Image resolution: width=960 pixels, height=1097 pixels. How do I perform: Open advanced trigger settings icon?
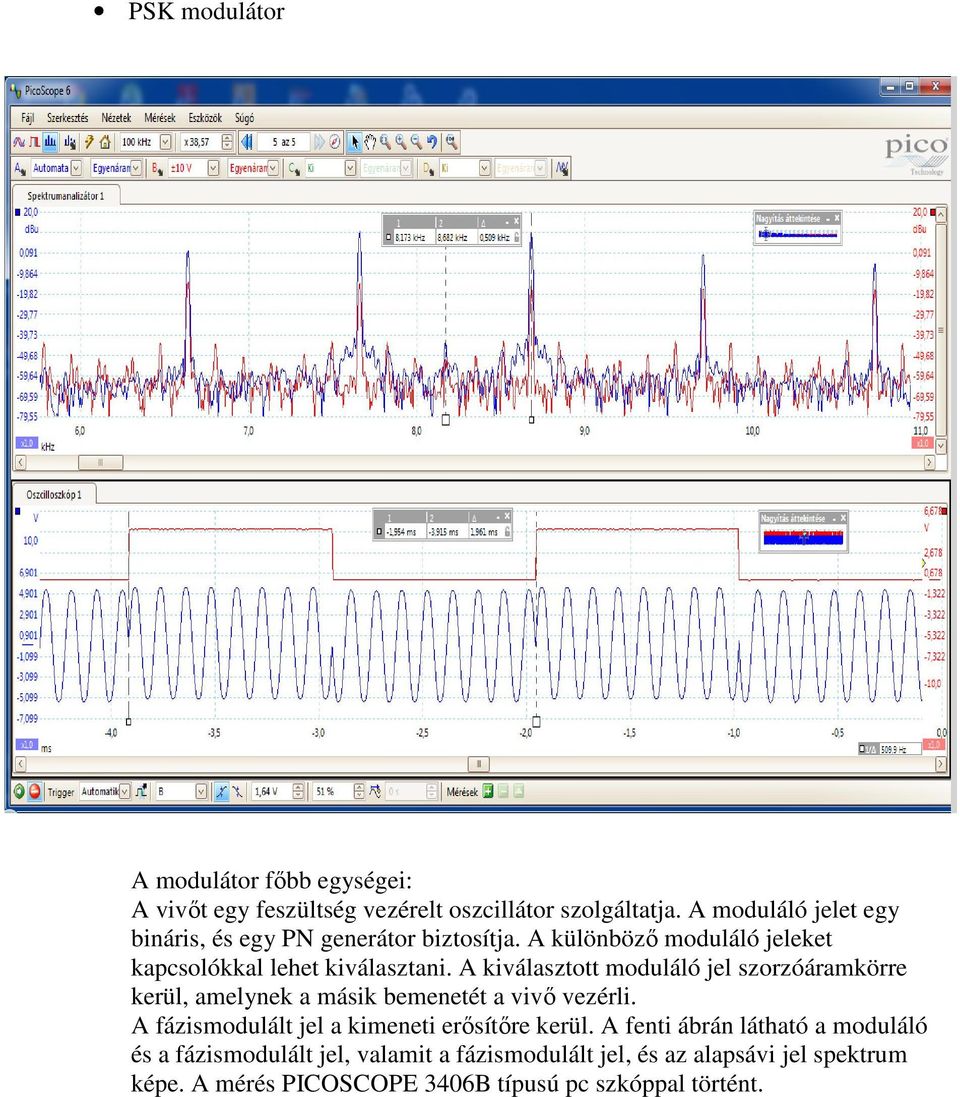[x=141, y=791]
